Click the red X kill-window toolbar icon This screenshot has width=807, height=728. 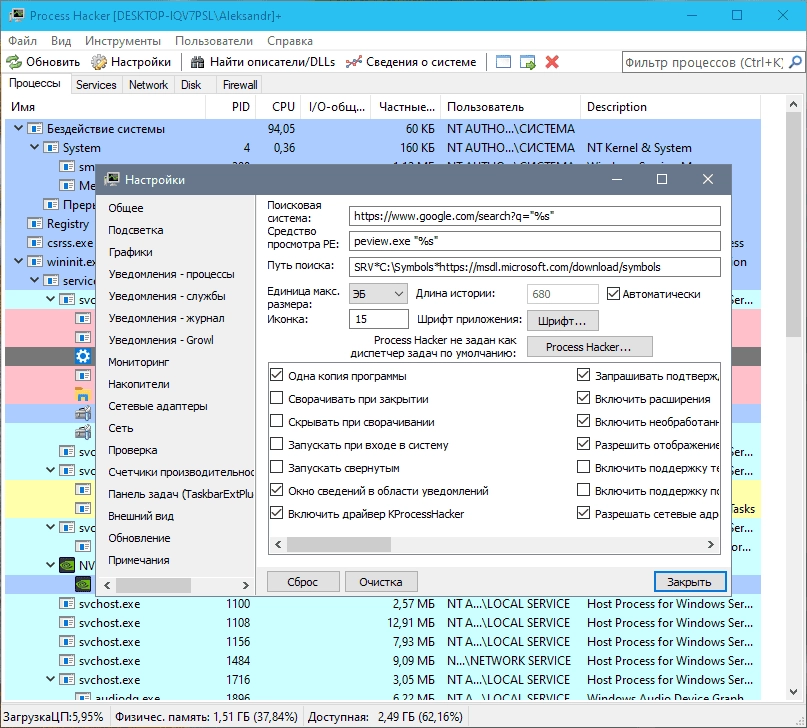click(552, 62)
